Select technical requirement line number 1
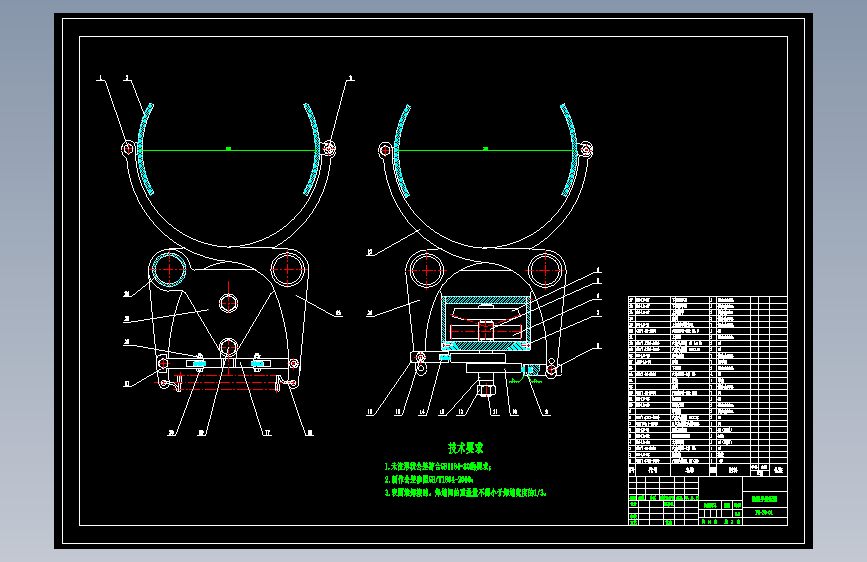Viewport: 867px width, 562px height. tap(438, 466)
